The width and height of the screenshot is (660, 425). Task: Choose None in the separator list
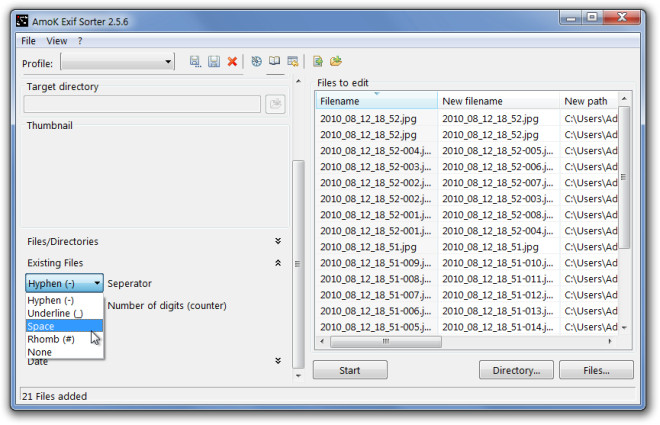click(x=64, y=352)
